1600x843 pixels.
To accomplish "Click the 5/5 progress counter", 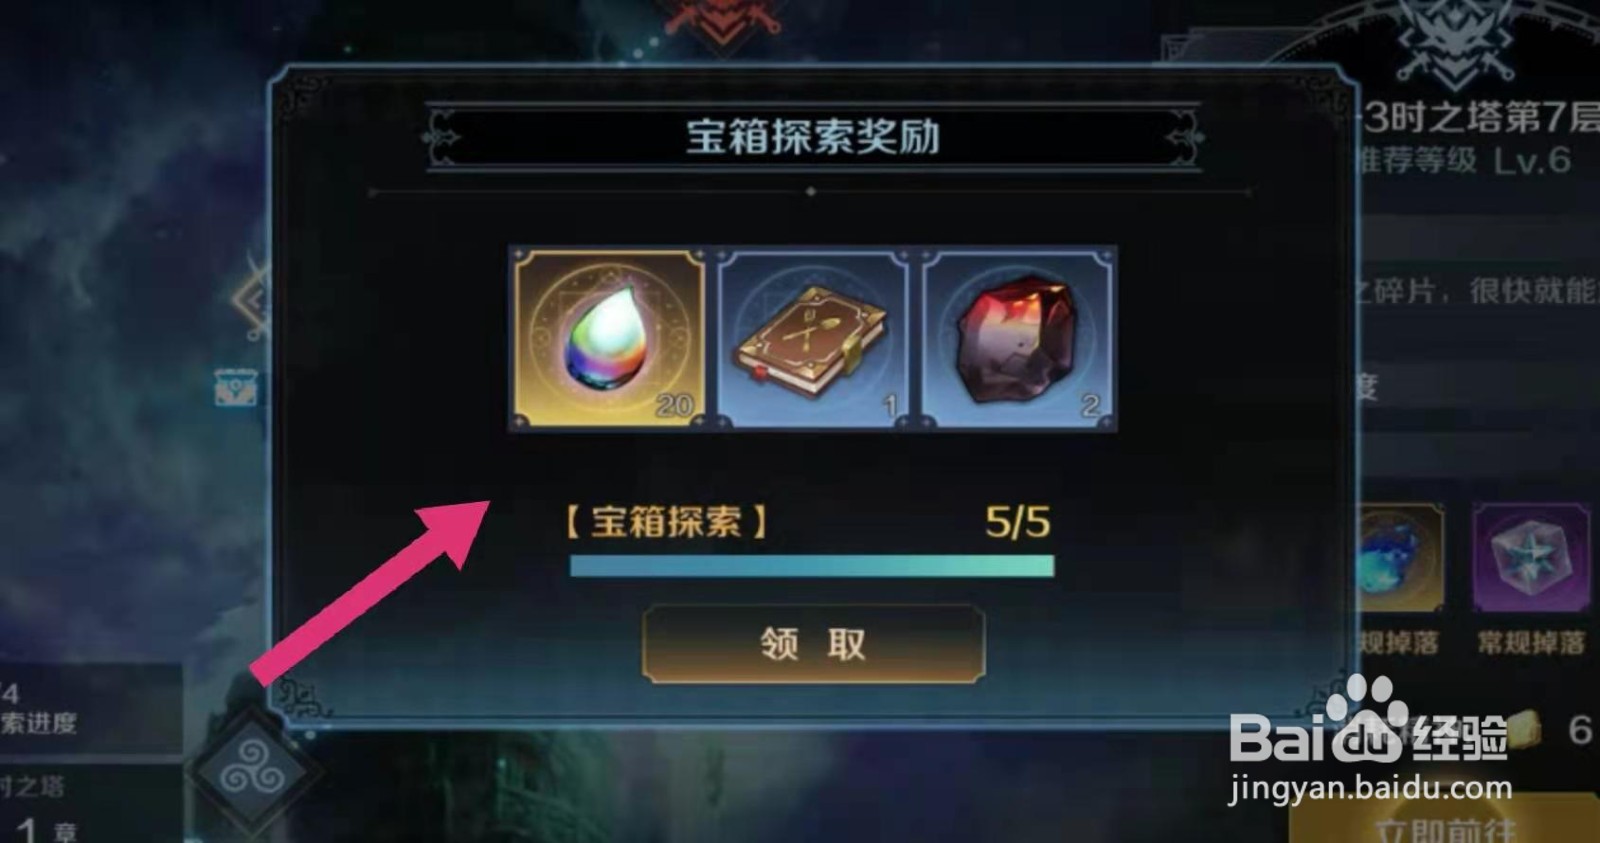I will (x=1017, y=521).
